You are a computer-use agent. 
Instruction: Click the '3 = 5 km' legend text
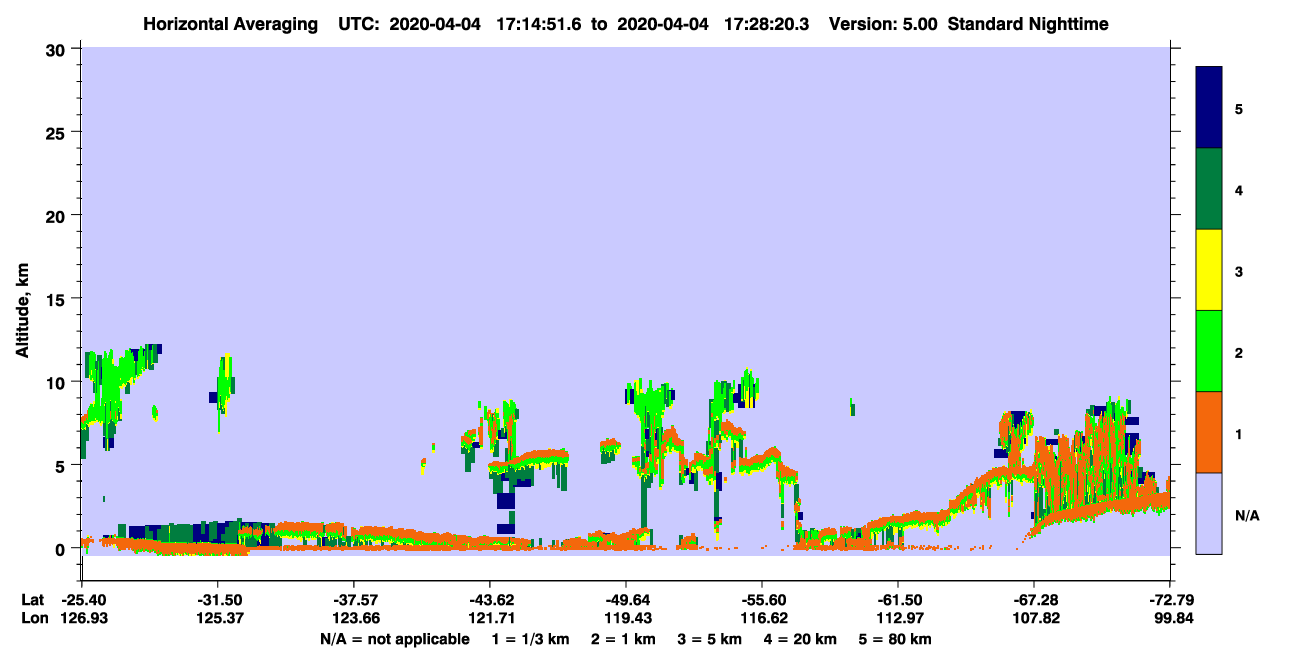pyautogui.click(x=709, y=639)
